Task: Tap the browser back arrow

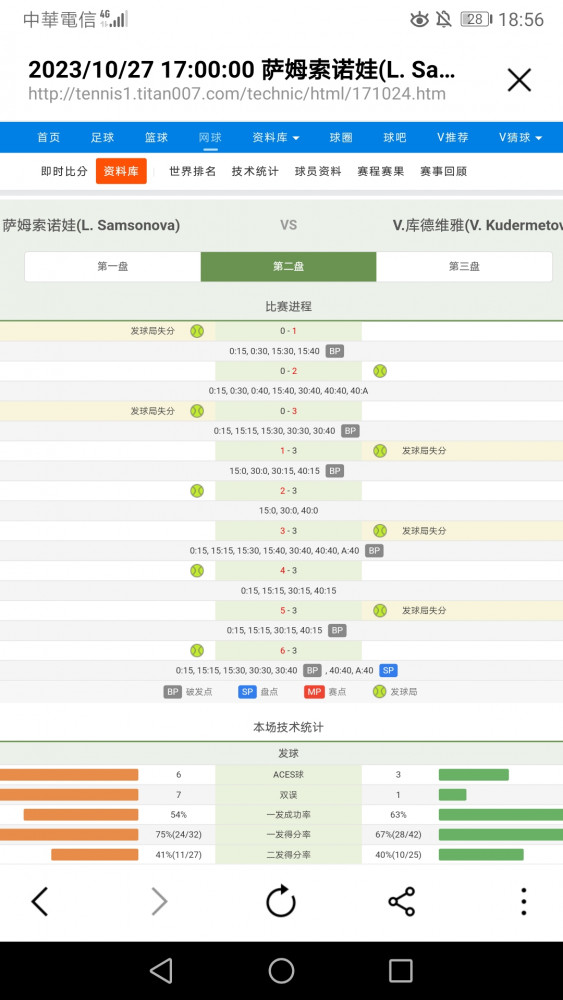Action: pos(40,902)
